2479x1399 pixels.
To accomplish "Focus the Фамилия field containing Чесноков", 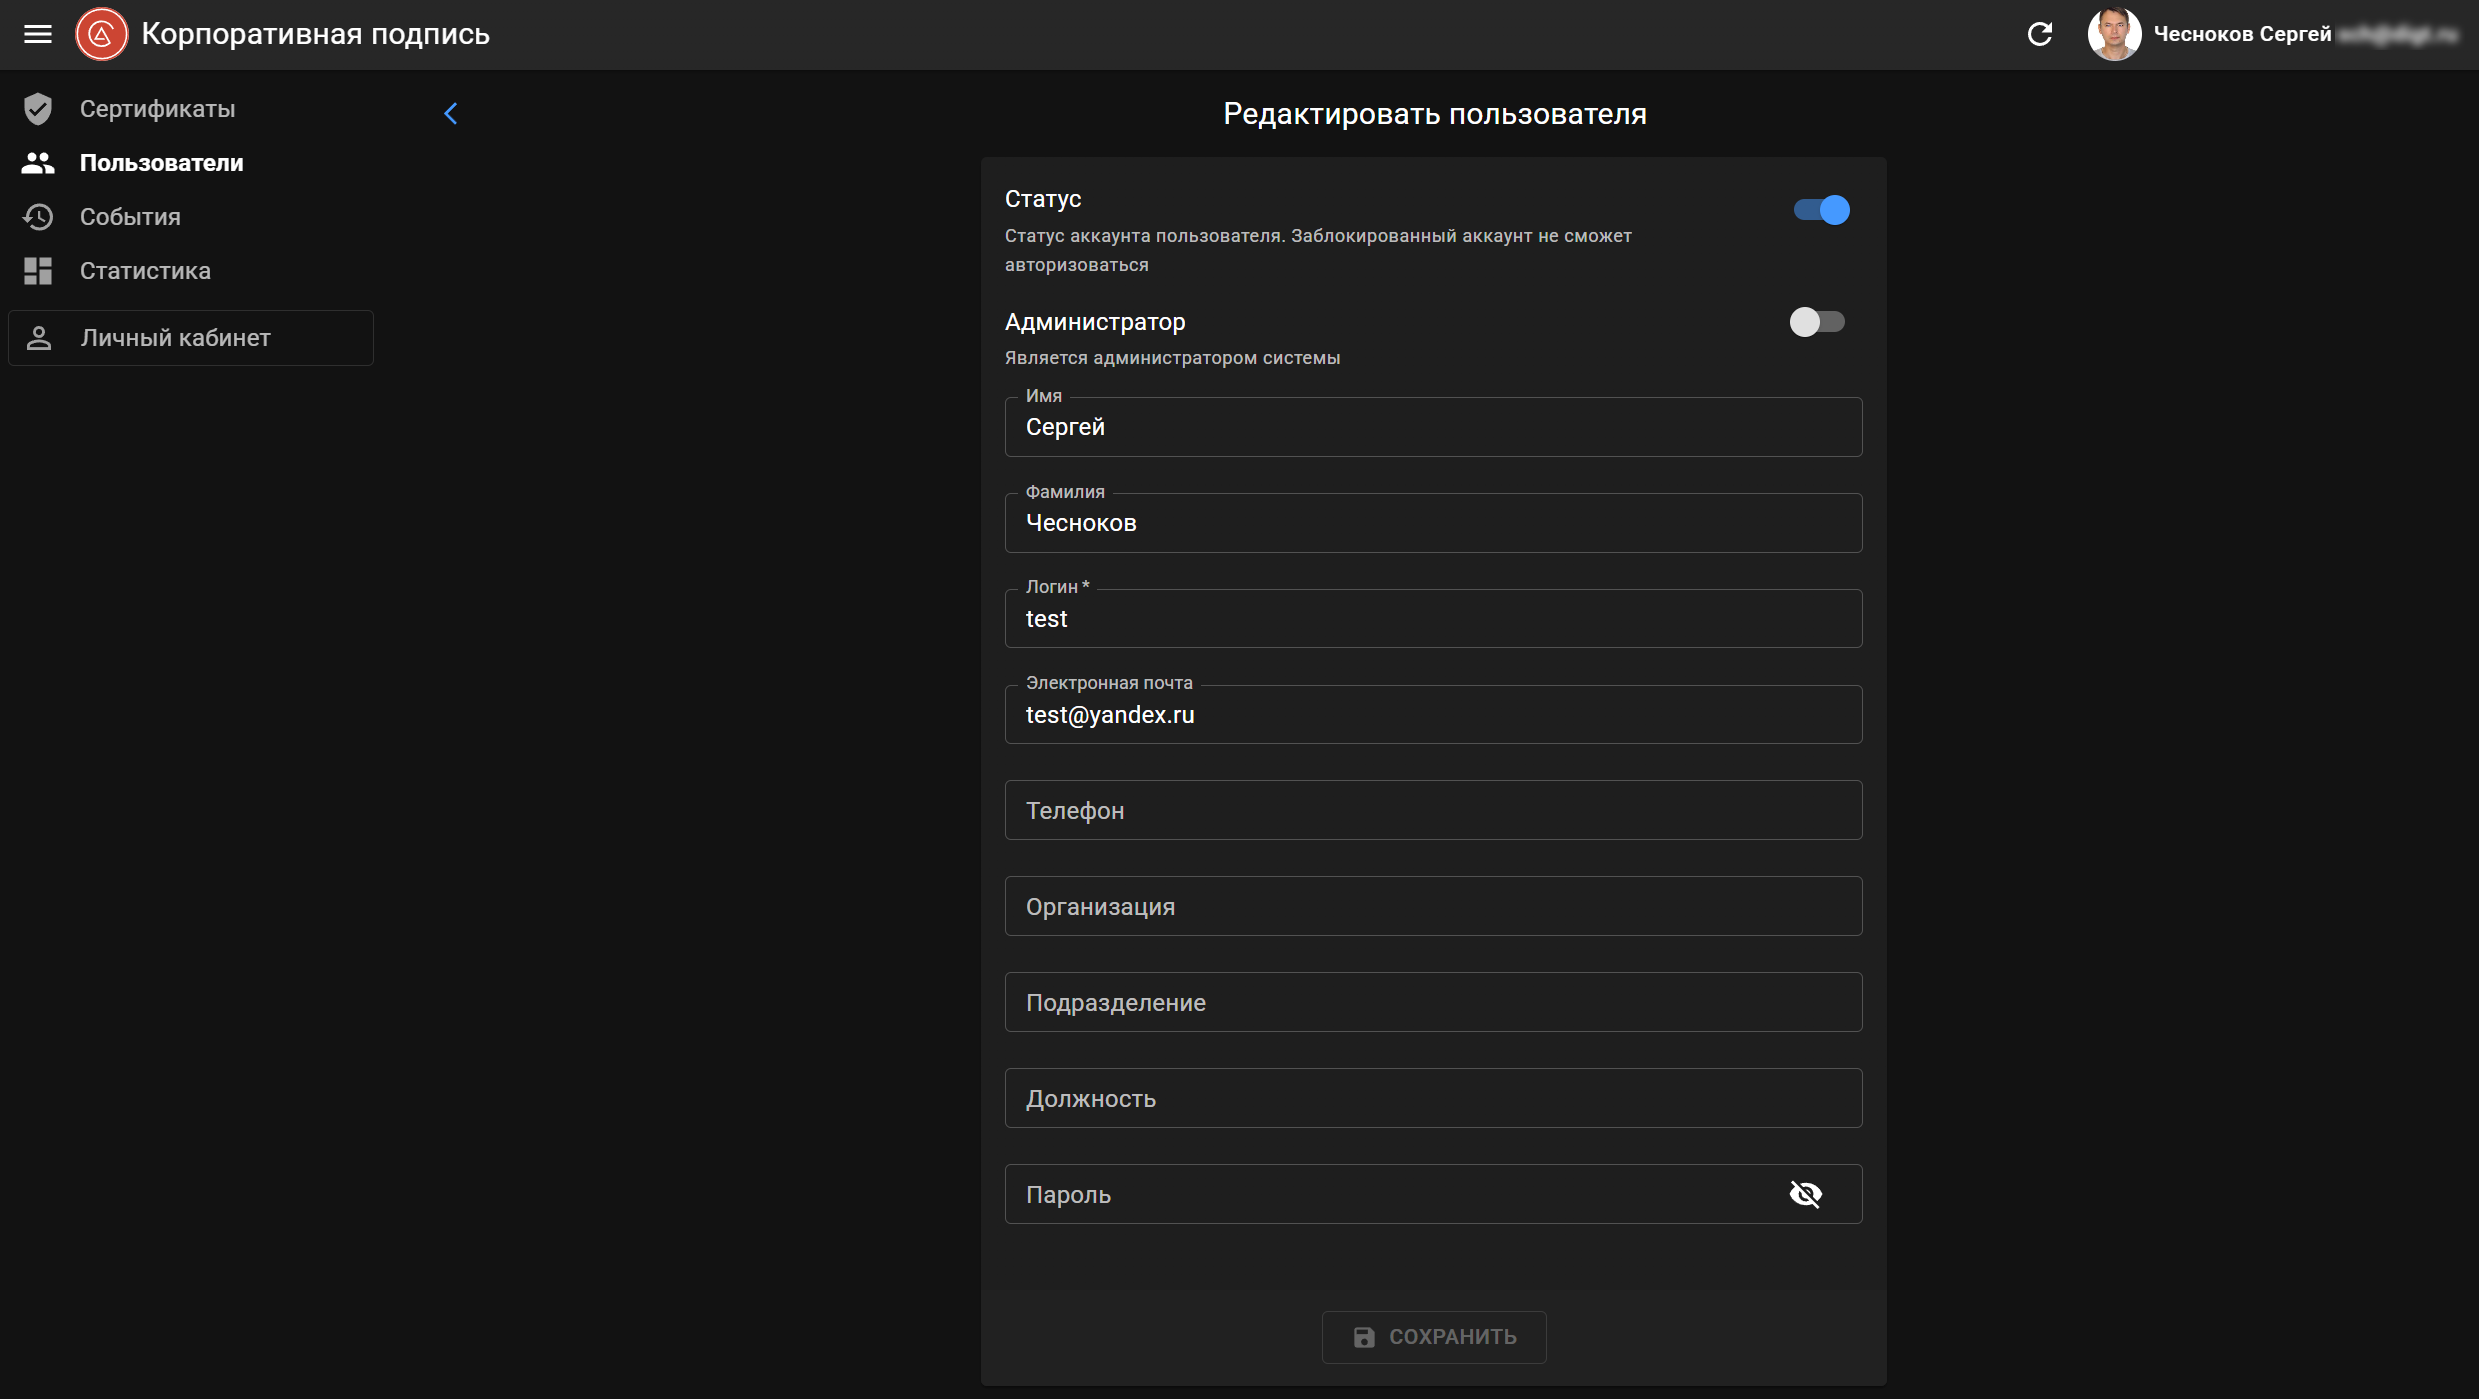I will 1434,523.
